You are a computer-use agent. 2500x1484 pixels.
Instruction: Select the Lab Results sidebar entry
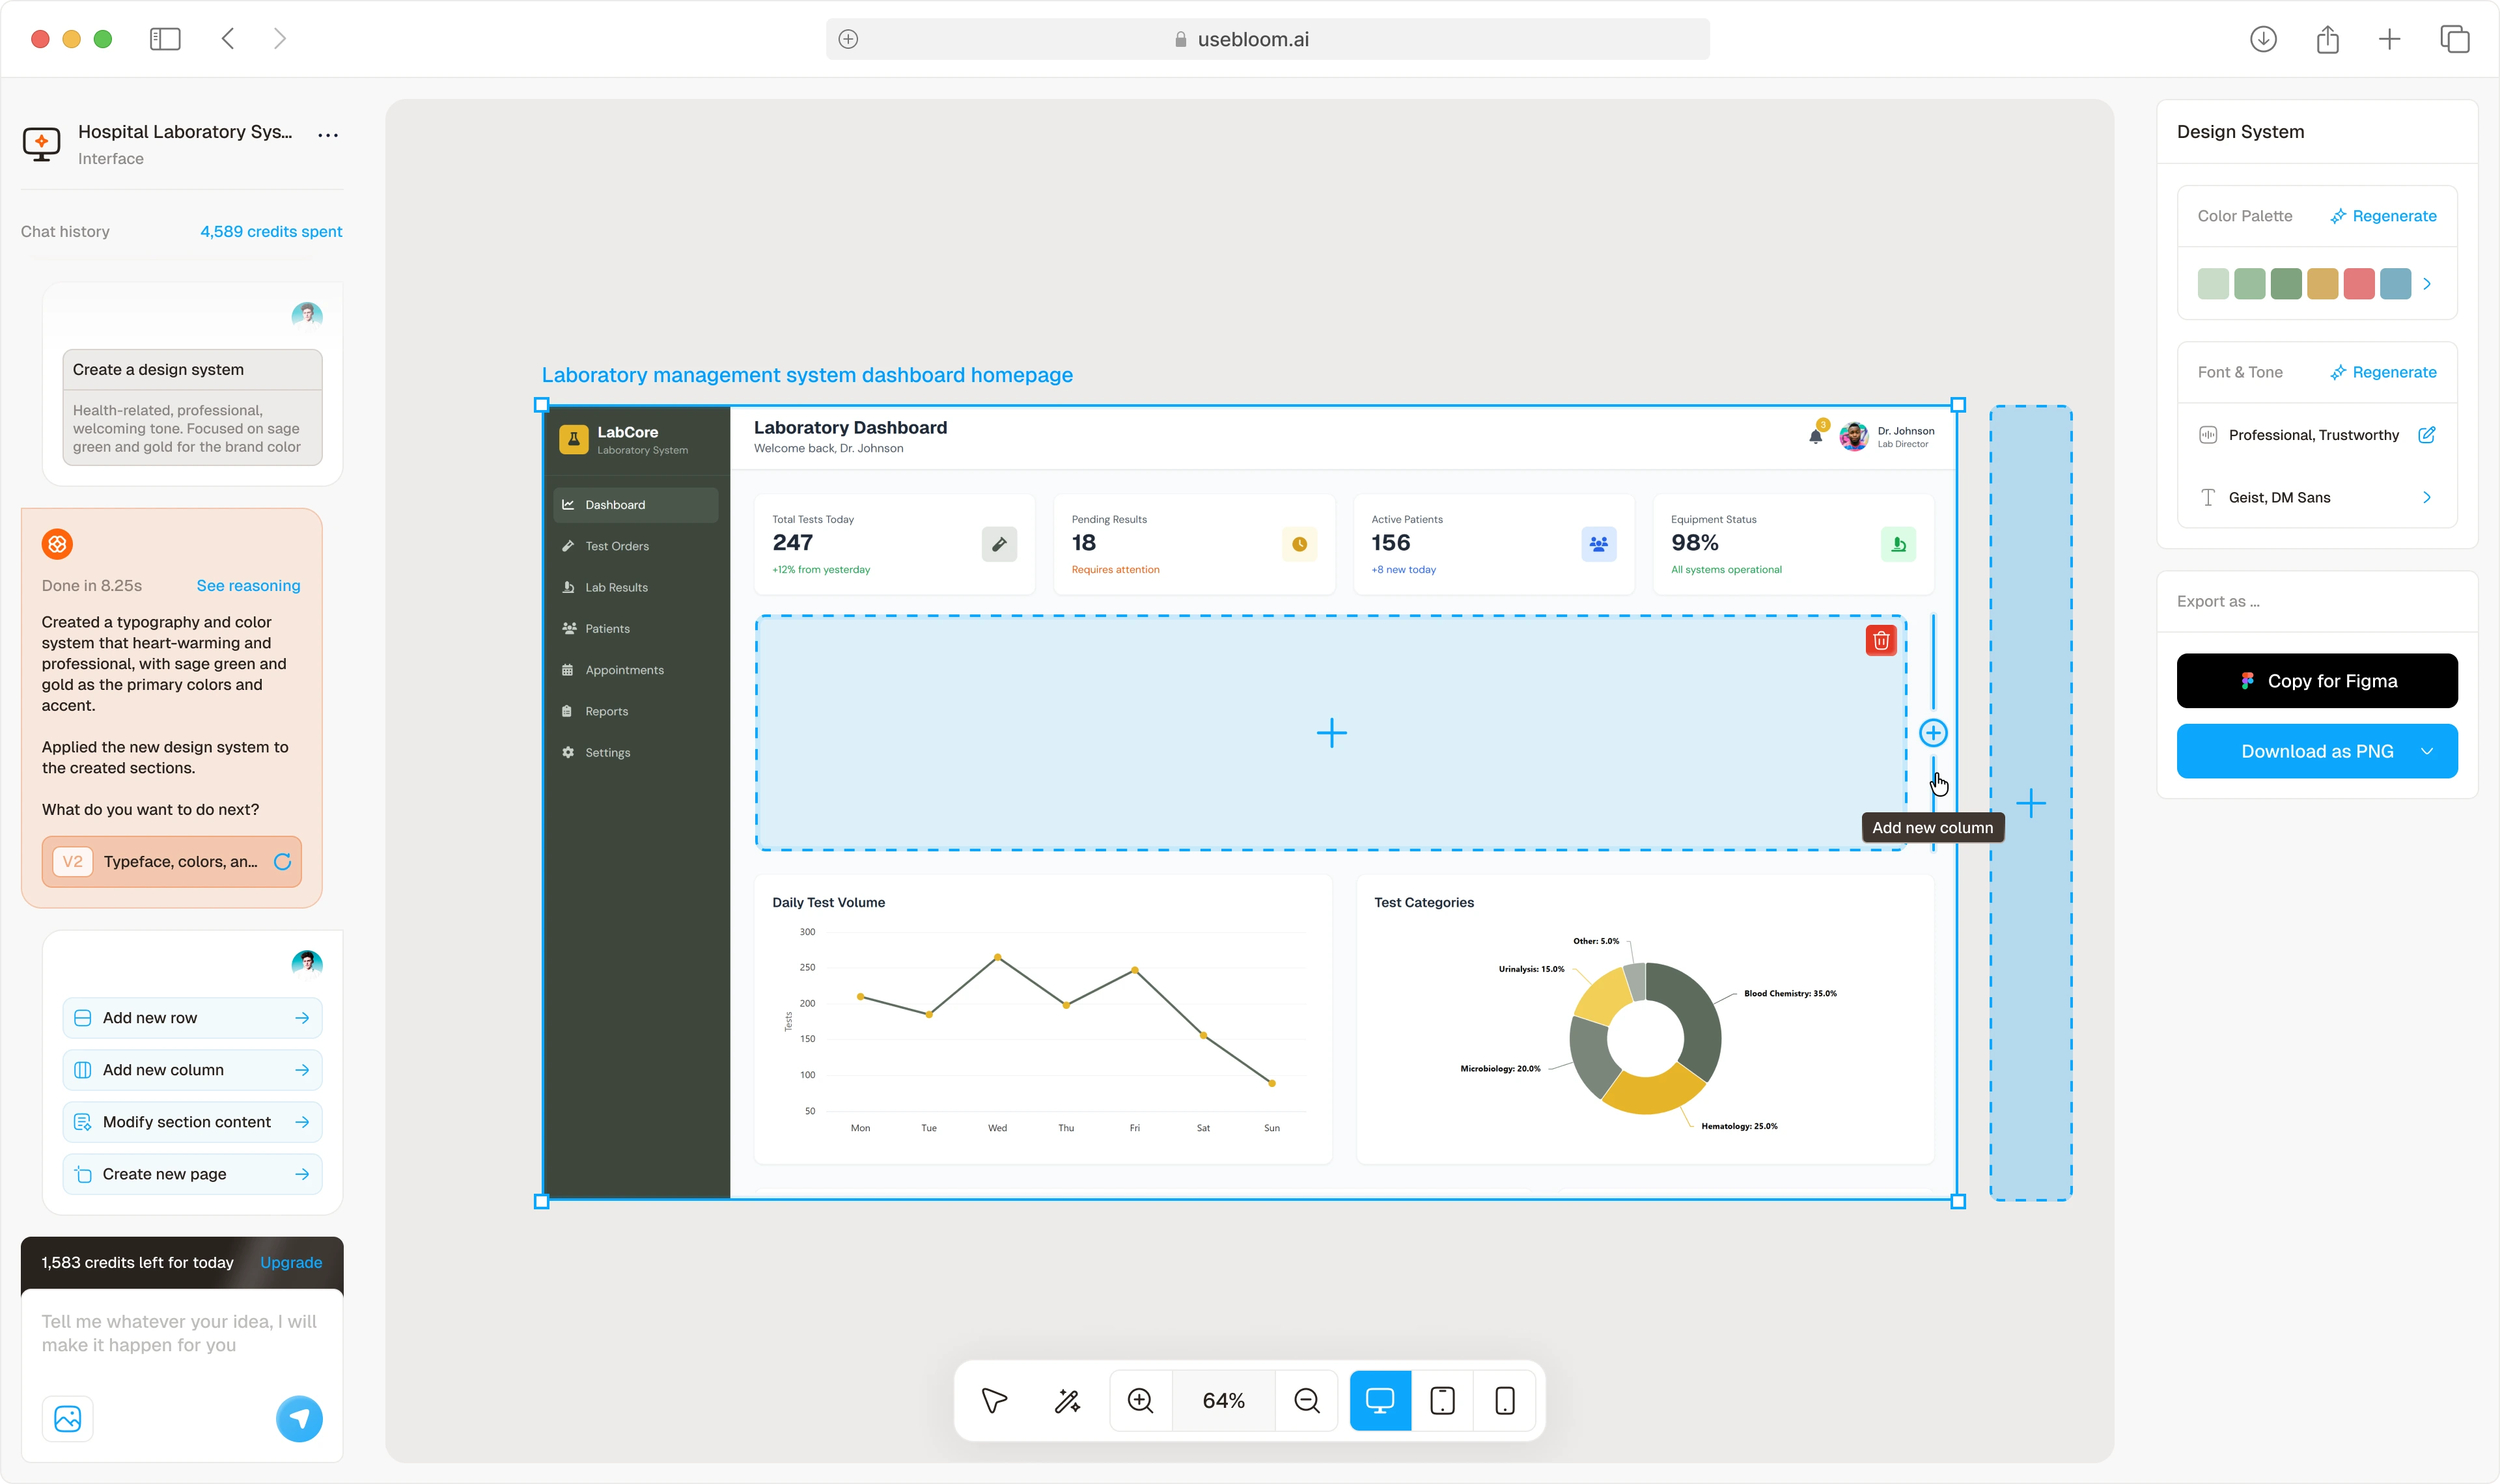(x=617, y=587)
